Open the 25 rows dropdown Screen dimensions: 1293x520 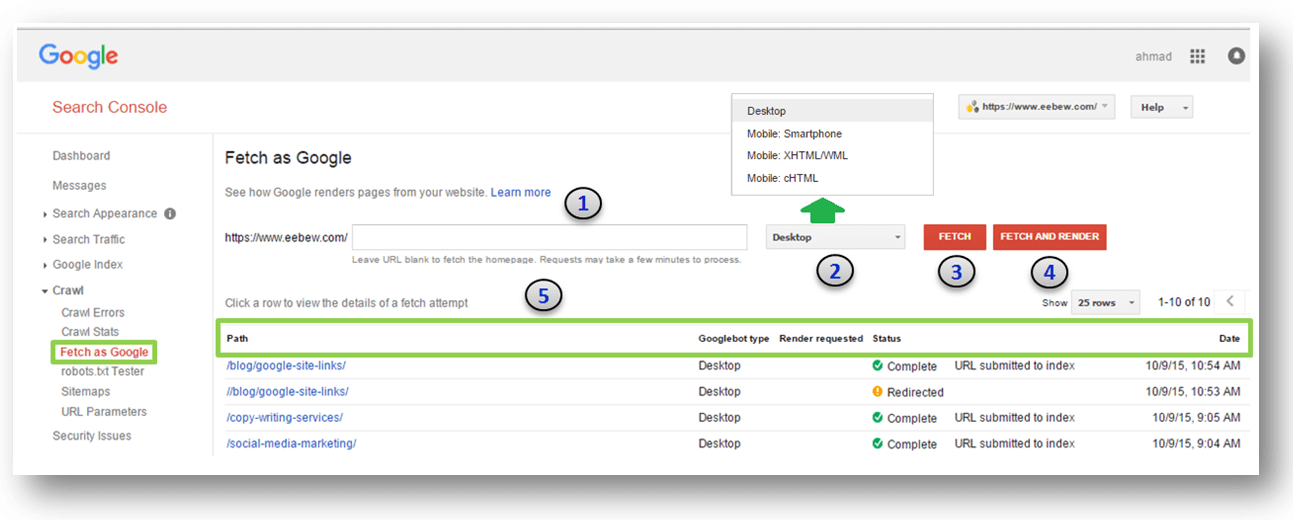pyautogui.click(x=1105, y=302)
